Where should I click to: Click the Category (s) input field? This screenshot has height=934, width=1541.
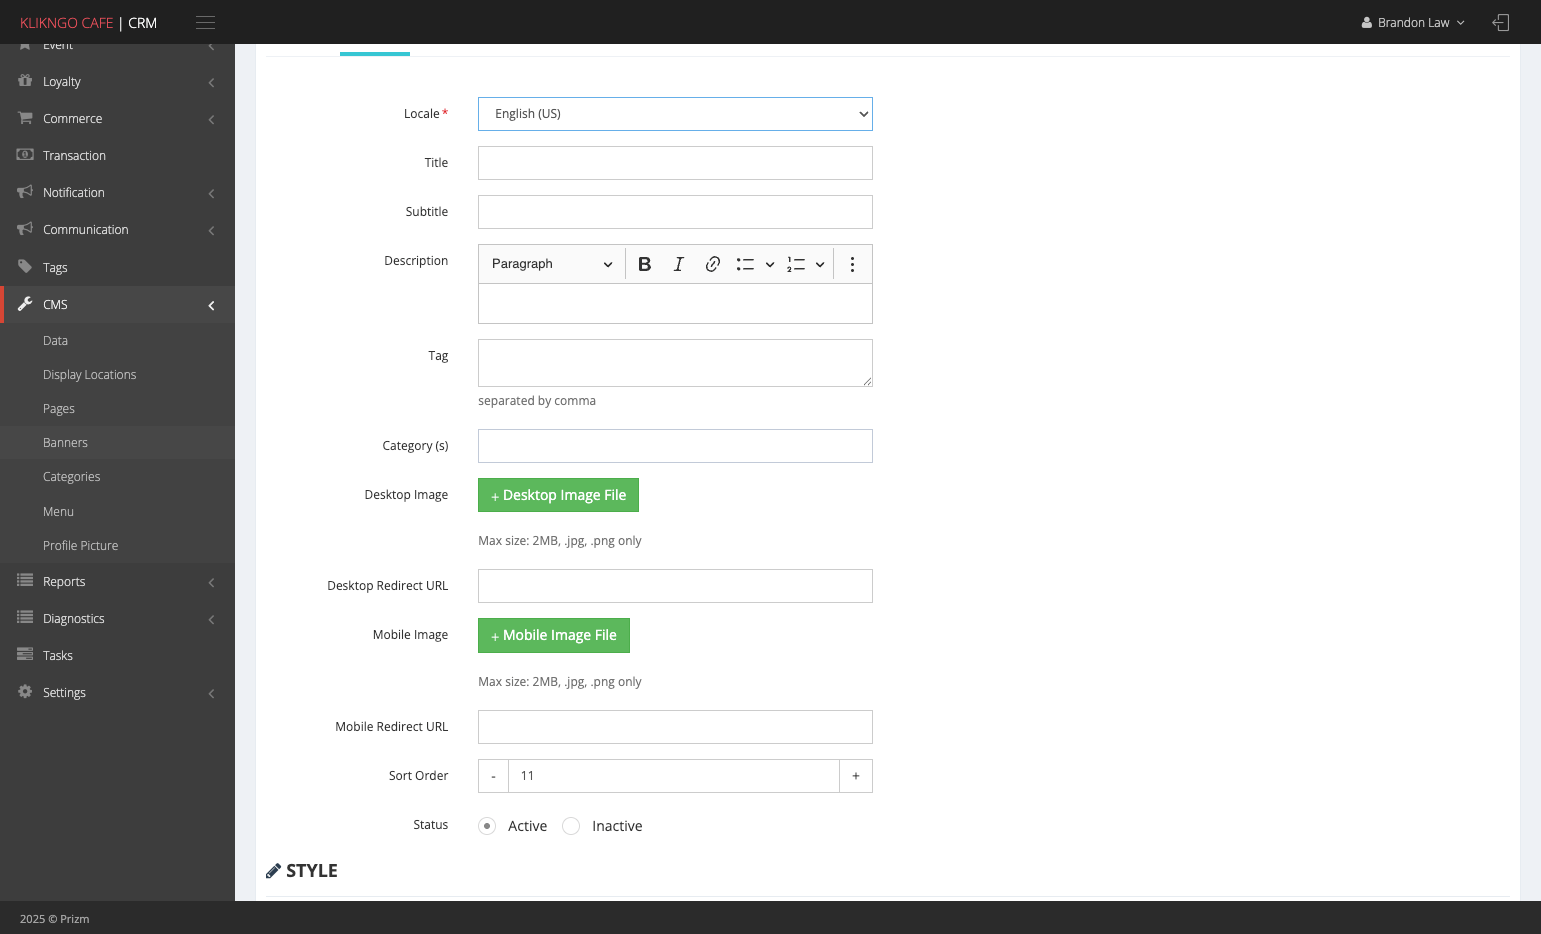click(675, 446)
